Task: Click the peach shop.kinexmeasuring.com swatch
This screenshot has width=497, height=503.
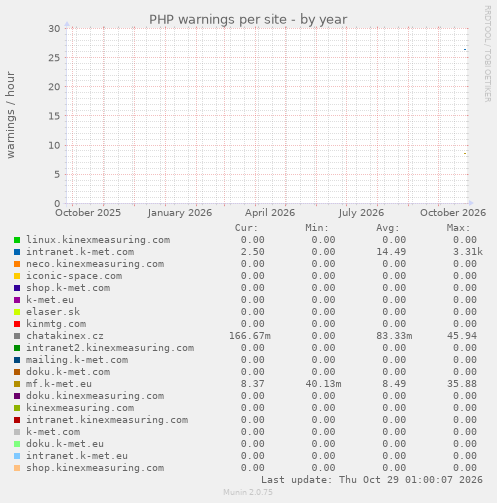Action: pyautogui.click(x=17, y=468)
